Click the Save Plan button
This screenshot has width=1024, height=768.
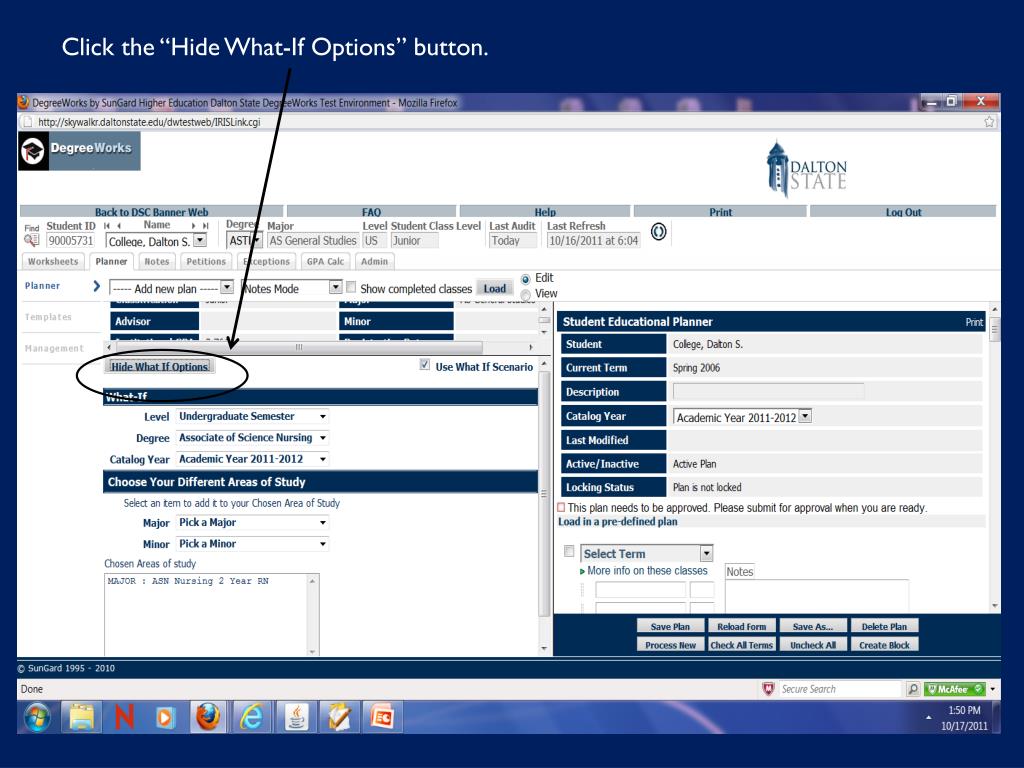click(670, 626)
